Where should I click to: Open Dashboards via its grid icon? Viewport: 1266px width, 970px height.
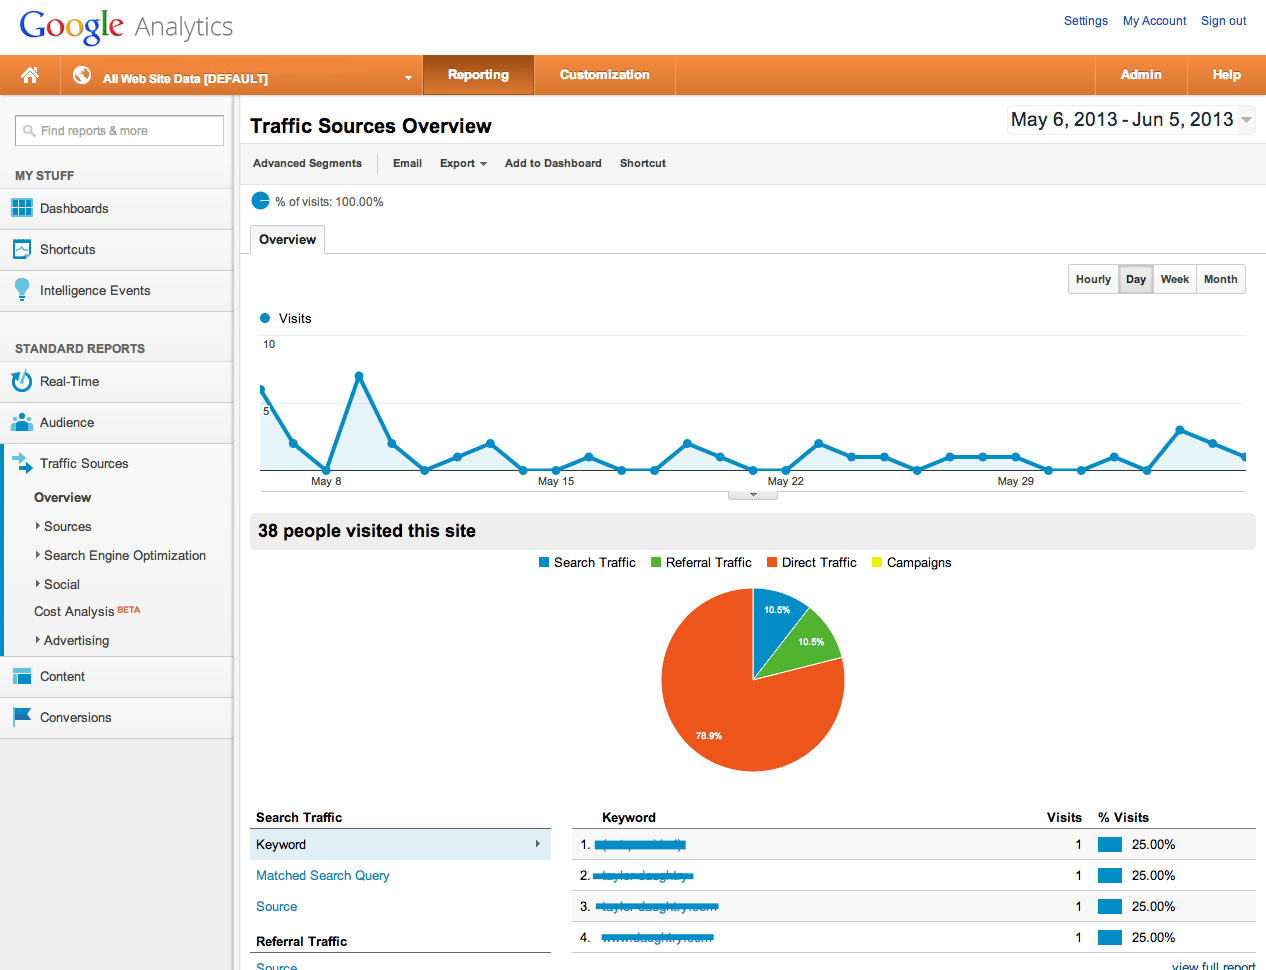coord(22,208)
